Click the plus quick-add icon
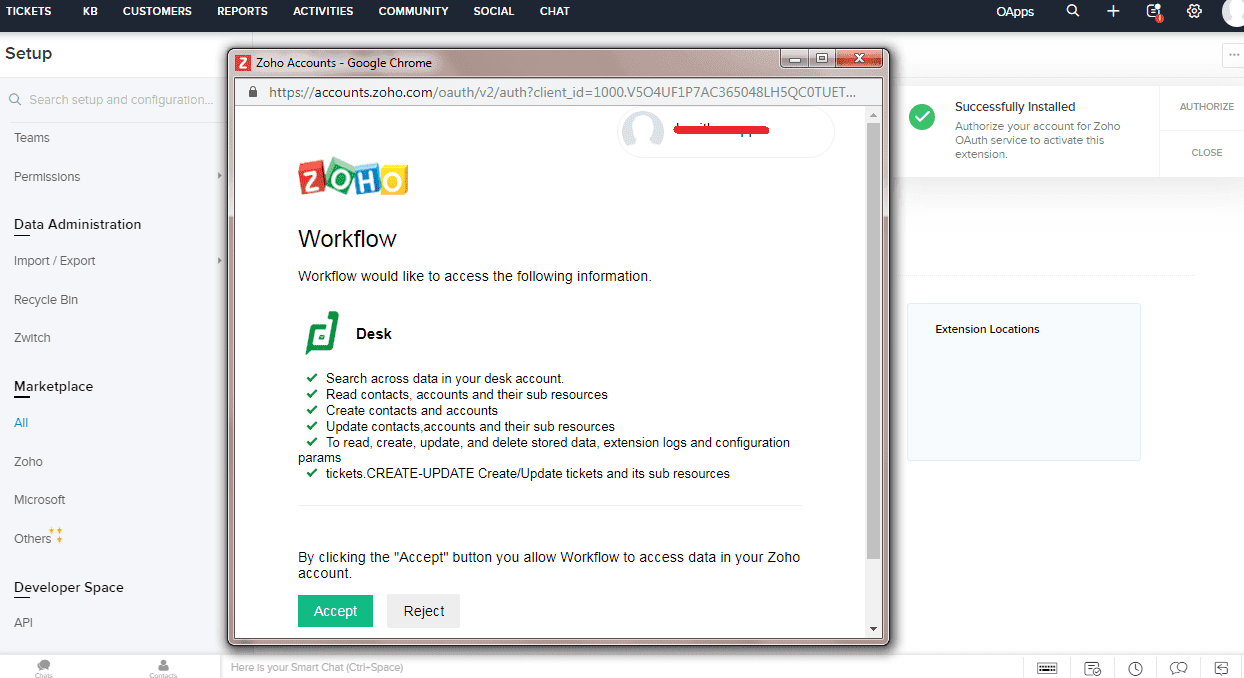This screenshot has height=678, width=1244. click(x=1113, y=11)
